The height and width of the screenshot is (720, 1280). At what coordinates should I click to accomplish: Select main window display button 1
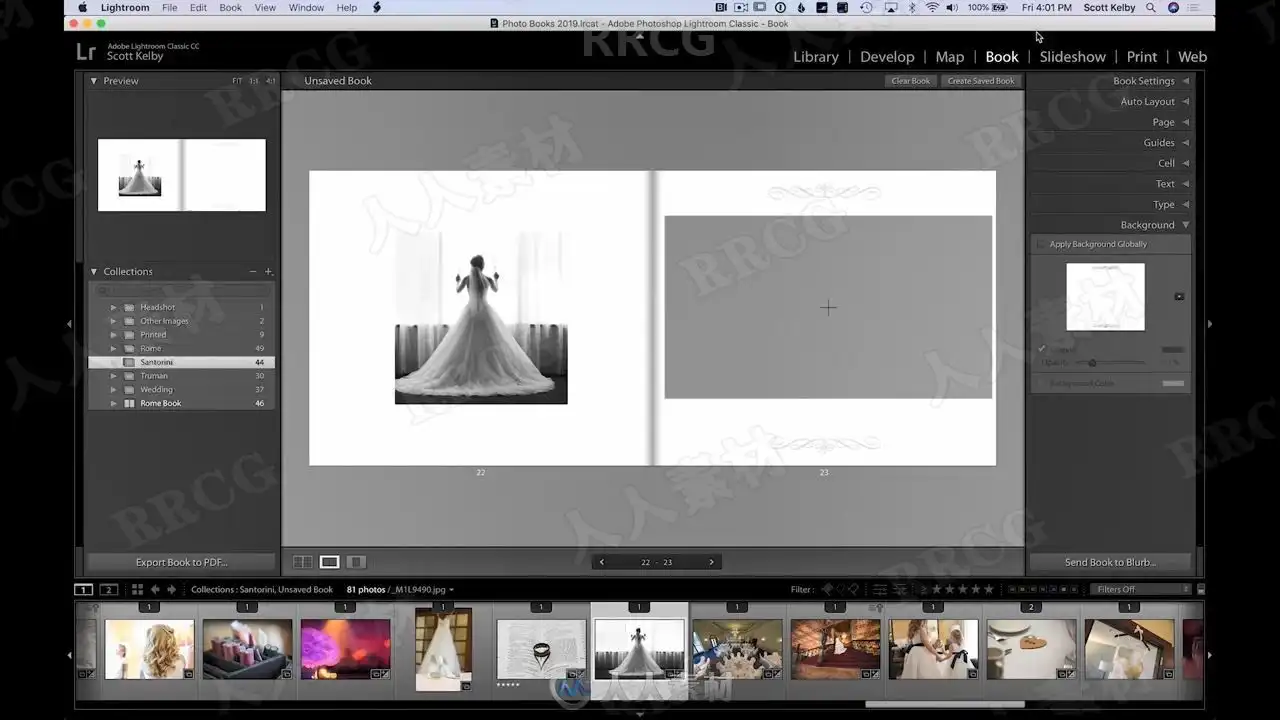tap(84, 590)
